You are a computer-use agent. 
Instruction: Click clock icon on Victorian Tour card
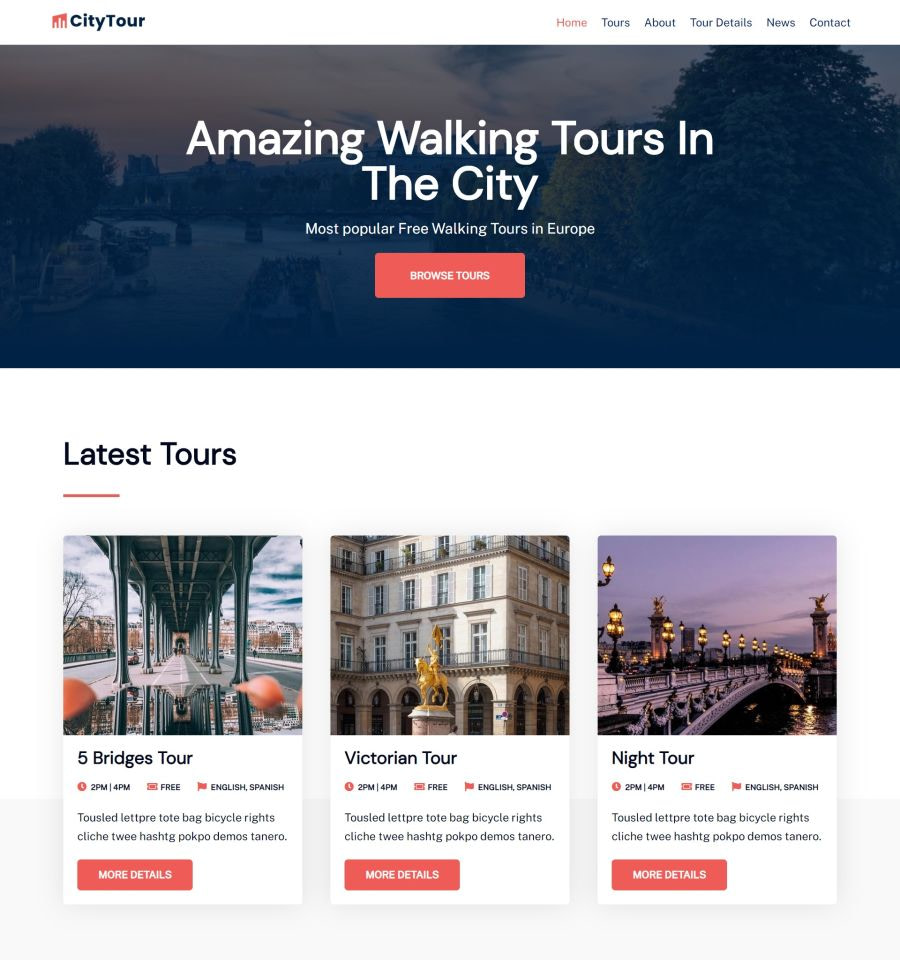pyautogui.click(x=349, y=787)
